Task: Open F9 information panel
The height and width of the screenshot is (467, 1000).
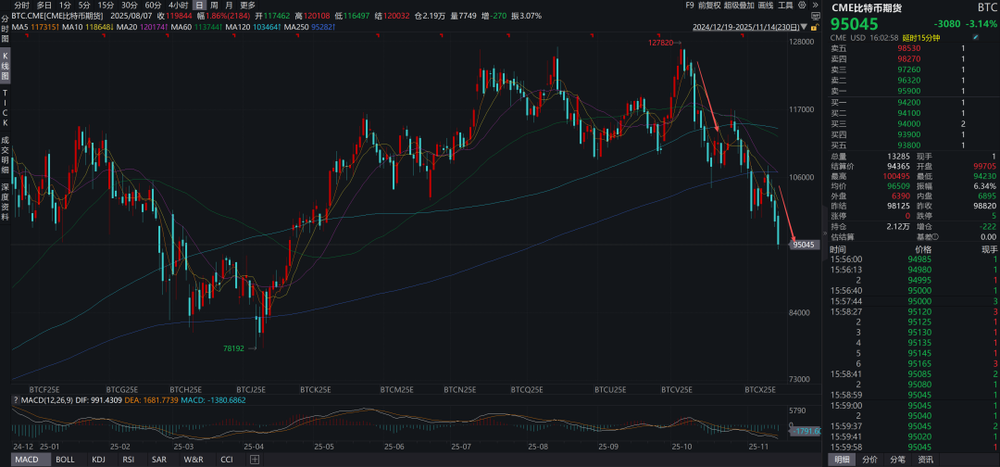Action: (x=689, y=5)
